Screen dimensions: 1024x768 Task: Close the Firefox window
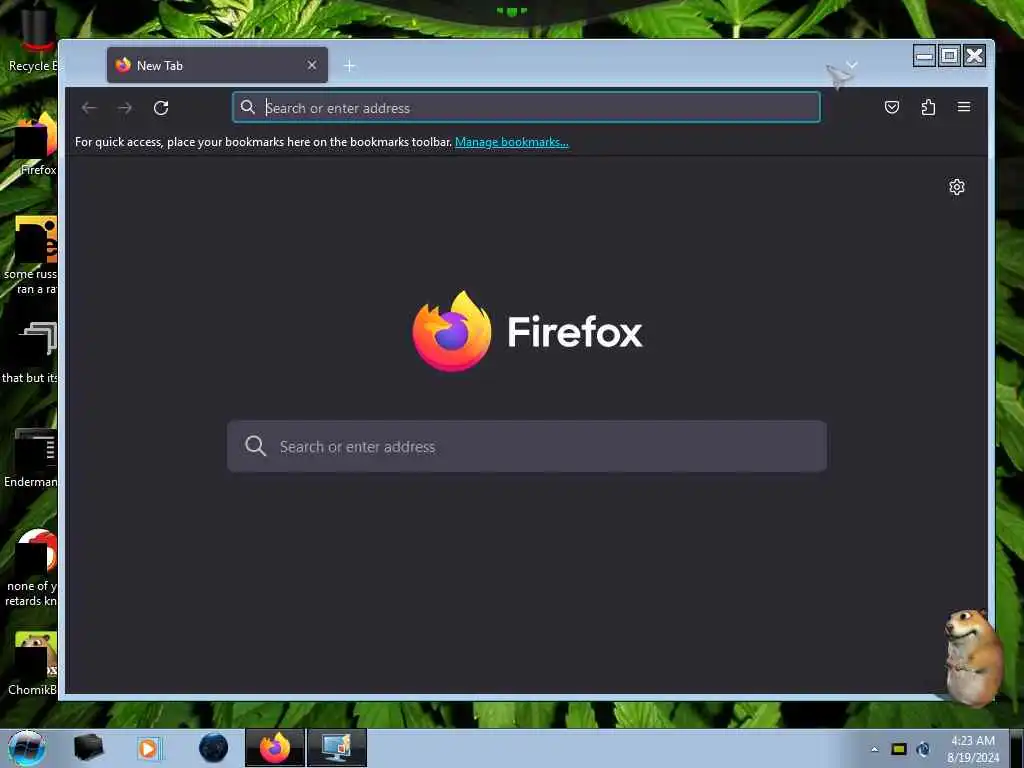click(x=974, y=56)
